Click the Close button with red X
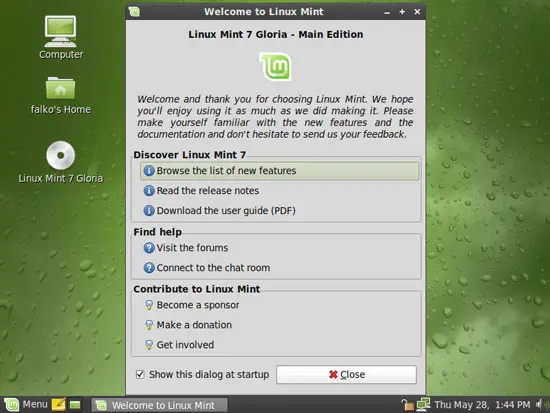Viewport: 550px width, 413px height. tap(347, 374)
